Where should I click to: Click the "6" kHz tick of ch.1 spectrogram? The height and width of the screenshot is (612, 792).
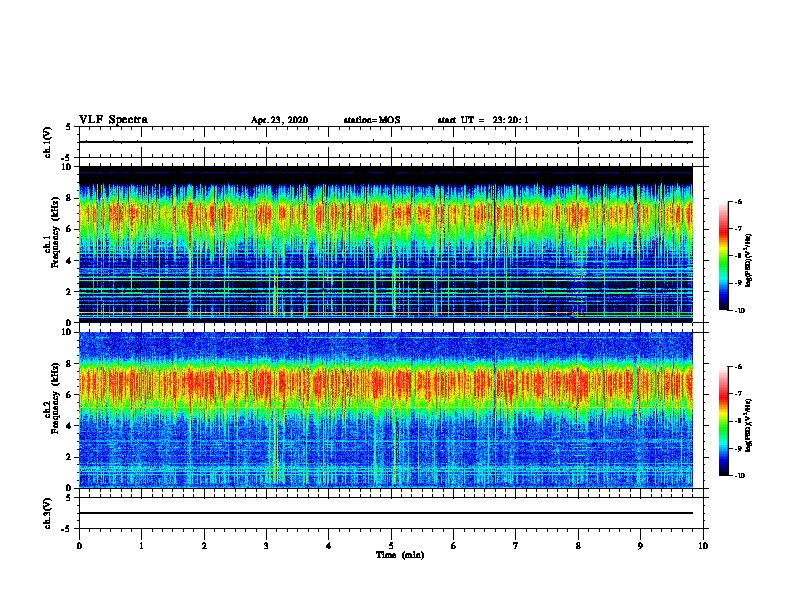(x=69, y=229)
